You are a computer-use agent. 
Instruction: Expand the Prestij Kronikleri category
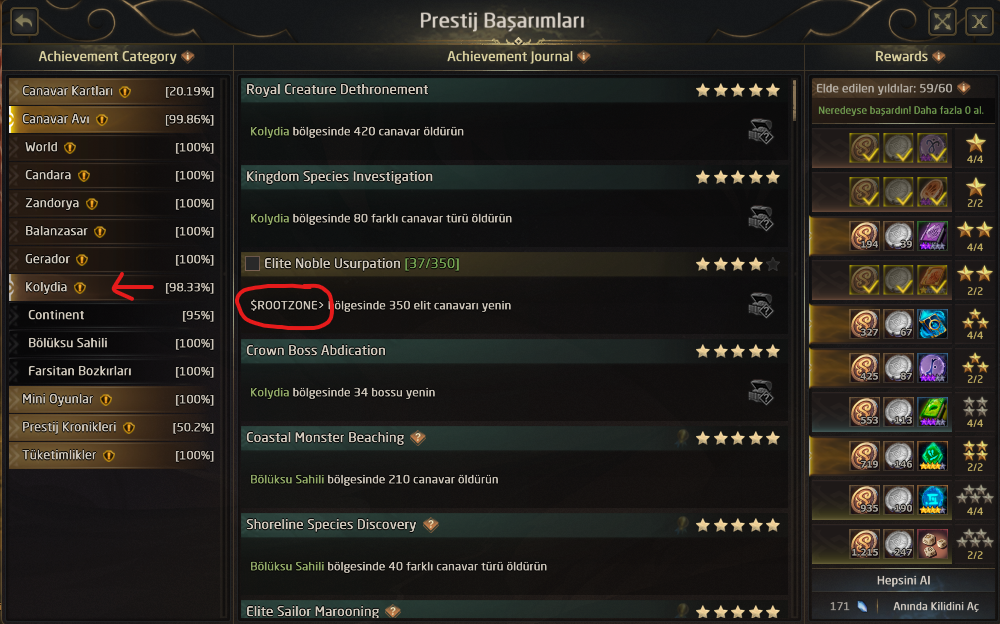[70, 427]
